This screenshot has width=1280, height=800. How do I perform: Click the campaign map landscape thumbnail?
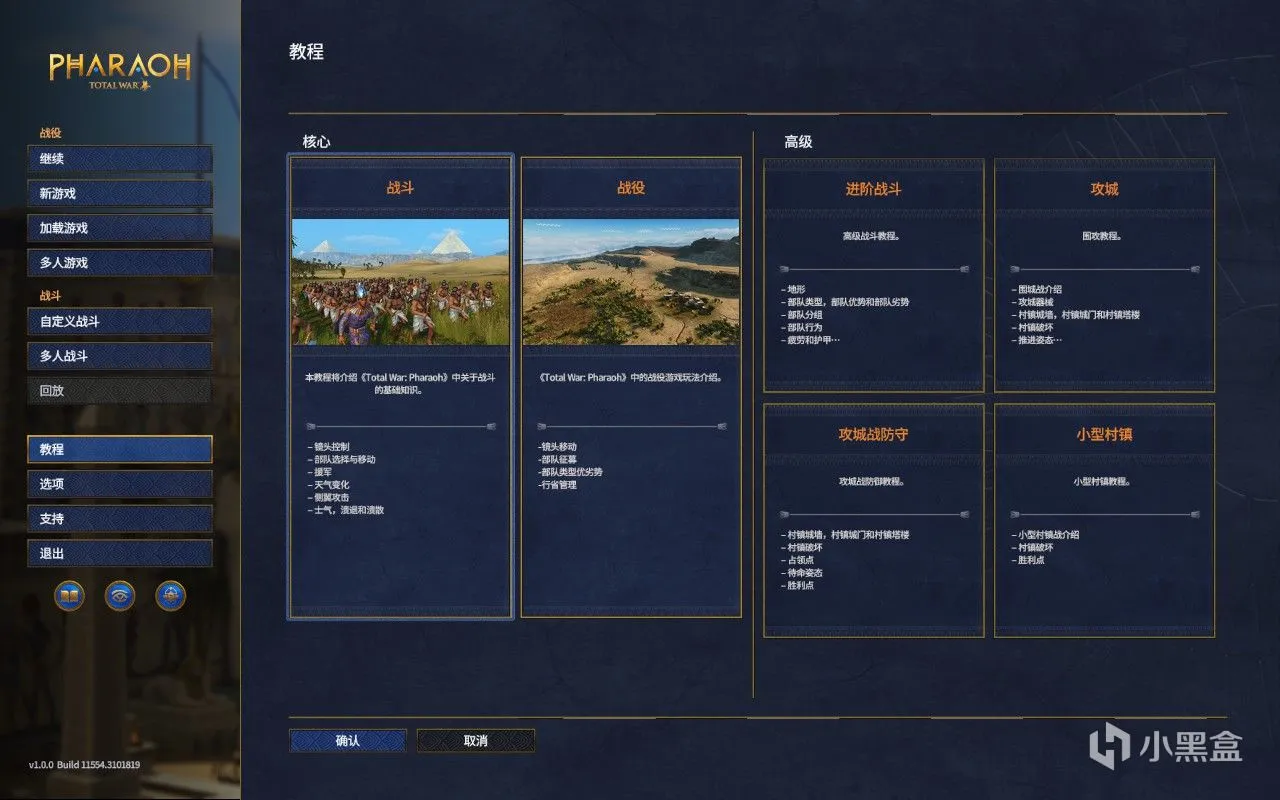coord(631,282)
